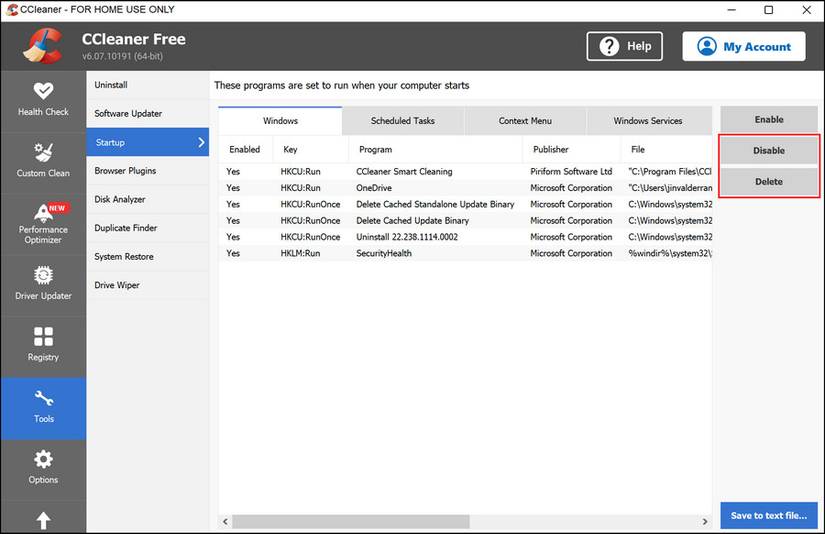Screen dimensions: 825x534
Task: Sort list by Publisher column header
Action: pos(550,149)
